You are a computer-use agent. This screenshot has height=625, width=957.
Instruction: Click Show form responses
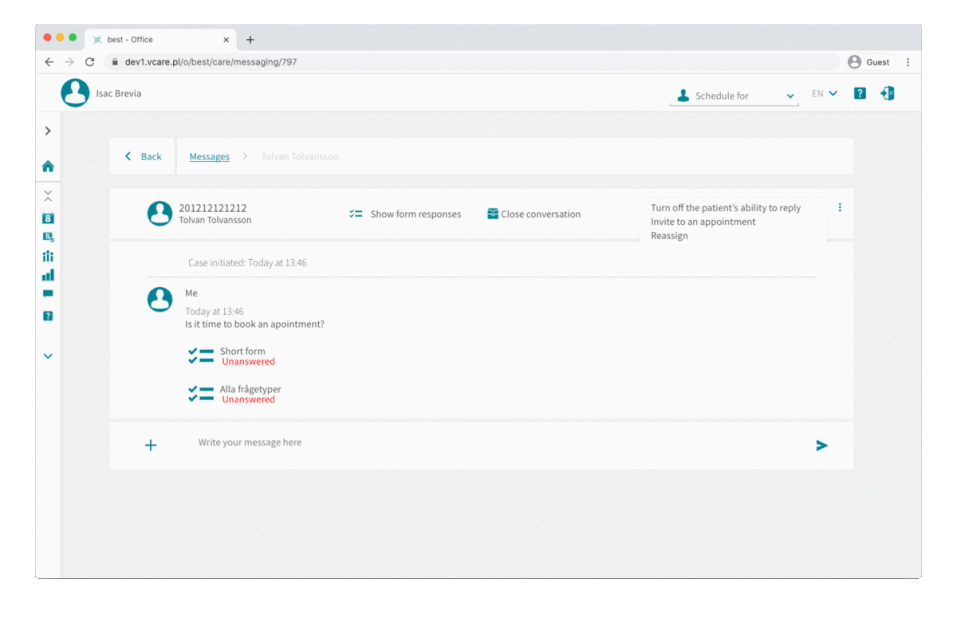(x=405, y=214)
